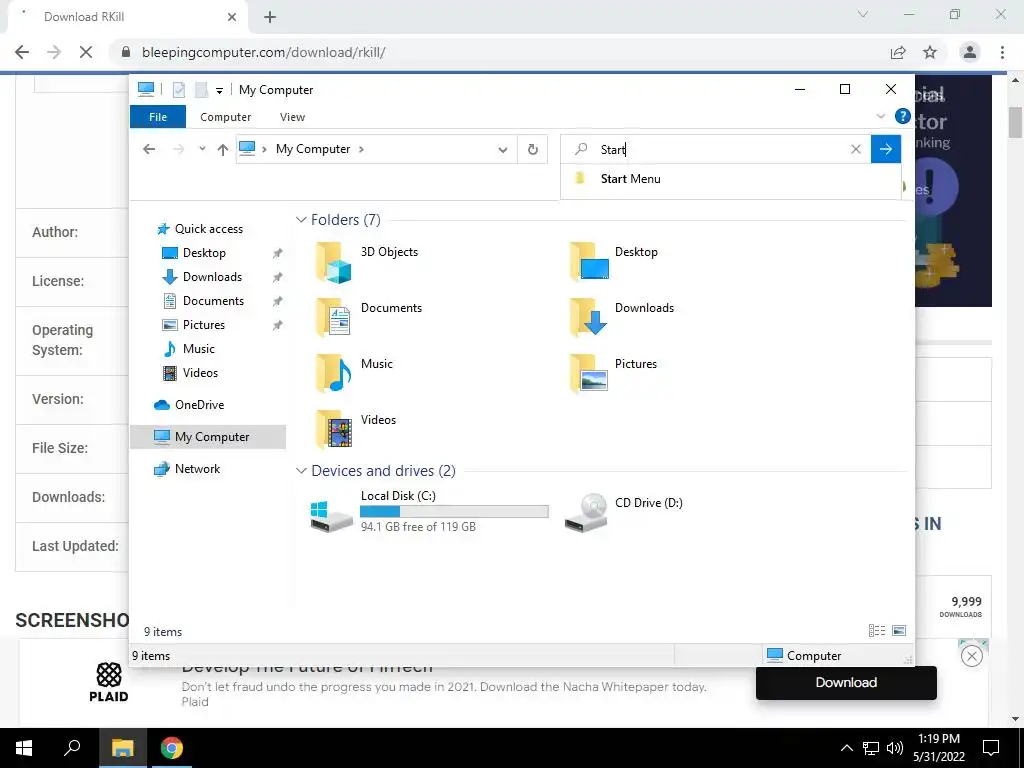1024x768 pixels.
Task: Open the Computer ribbon tab
Action: click(225, 117)
